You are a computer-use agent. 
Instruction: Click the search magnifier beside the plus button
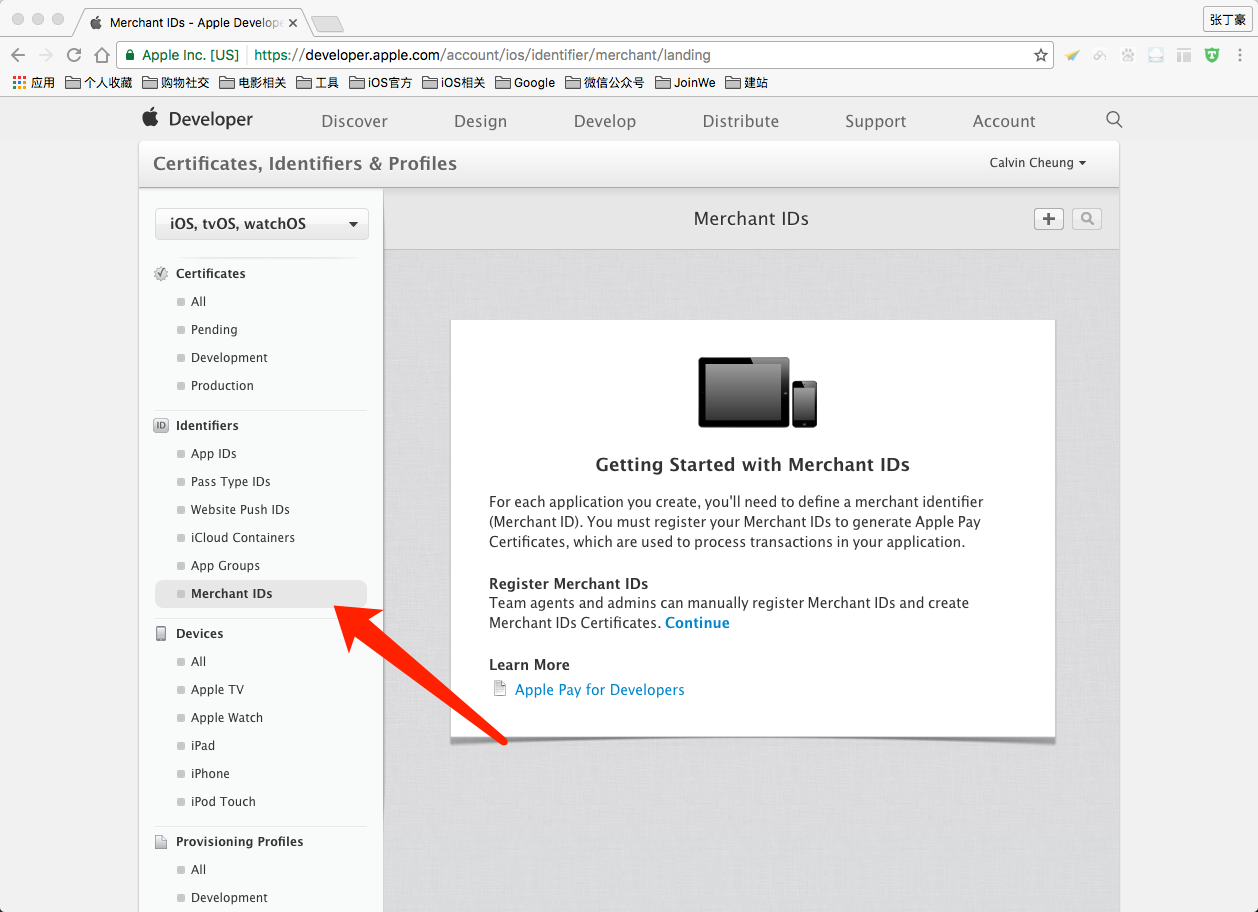click(1087, 219)
